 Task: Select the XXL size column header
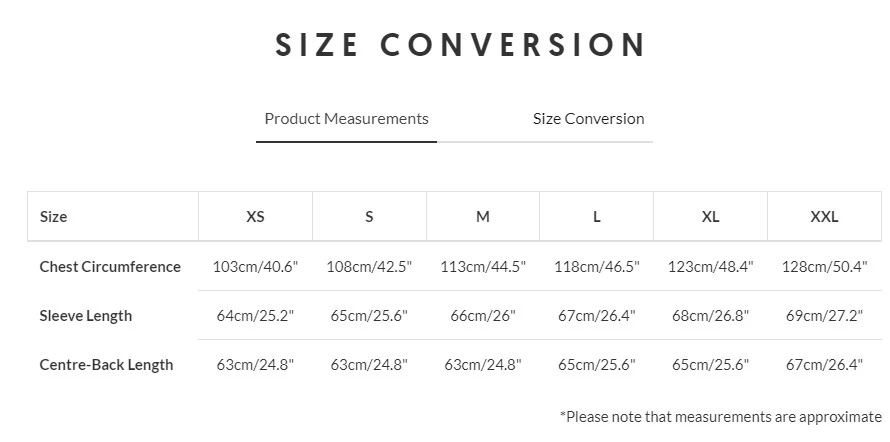[x=824, y=217]
